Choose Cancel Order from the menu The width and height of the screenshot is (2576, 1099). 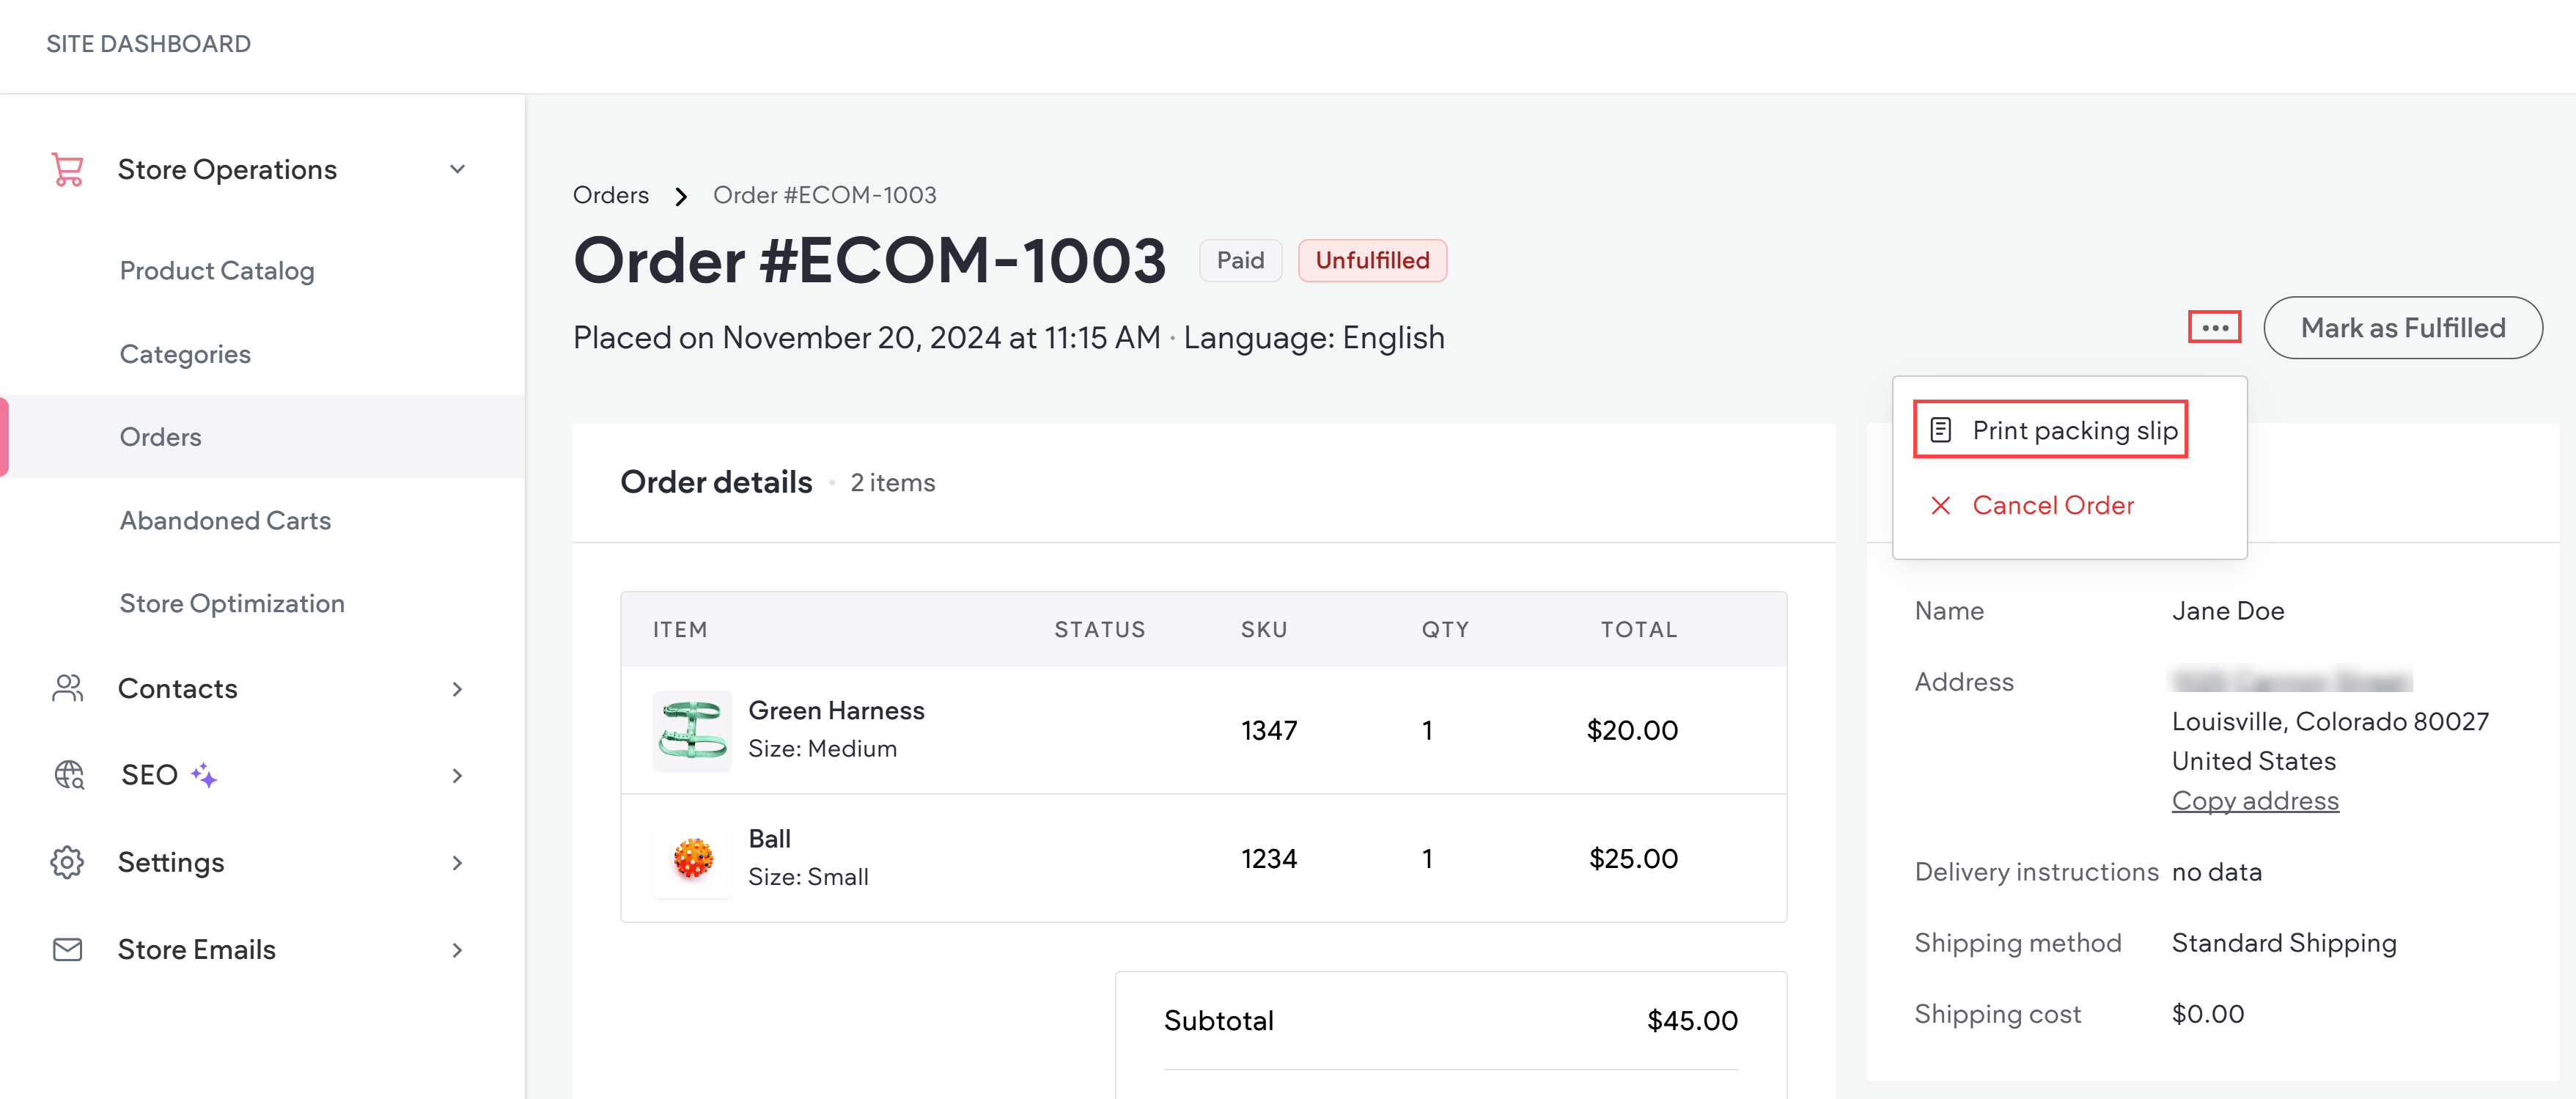pos(2052,505)
